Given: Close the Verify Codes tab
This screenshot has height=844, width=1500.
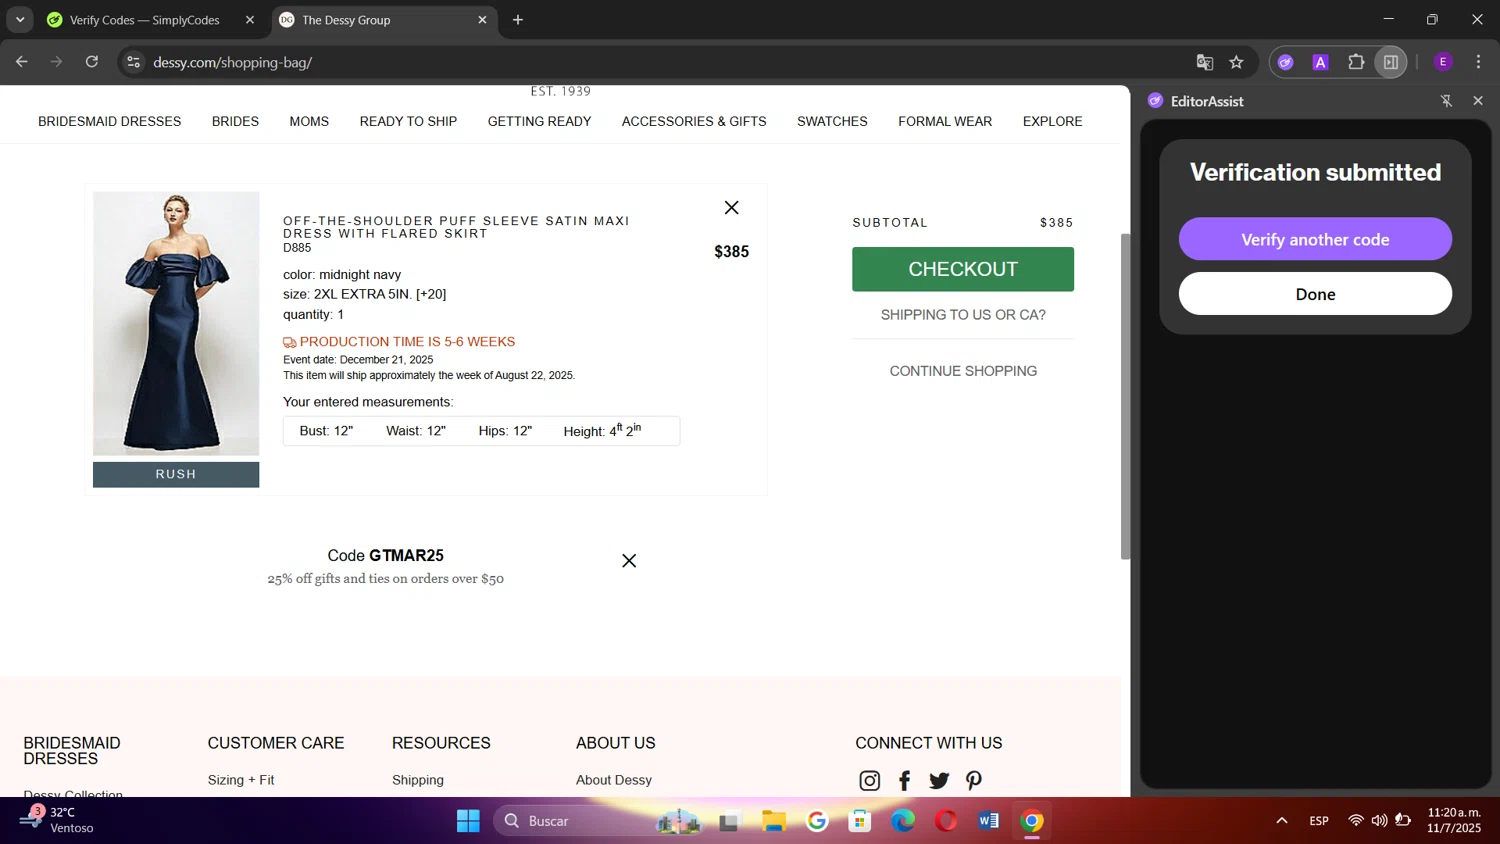Looking at the screenshot, I should click(x=250, y=20).
